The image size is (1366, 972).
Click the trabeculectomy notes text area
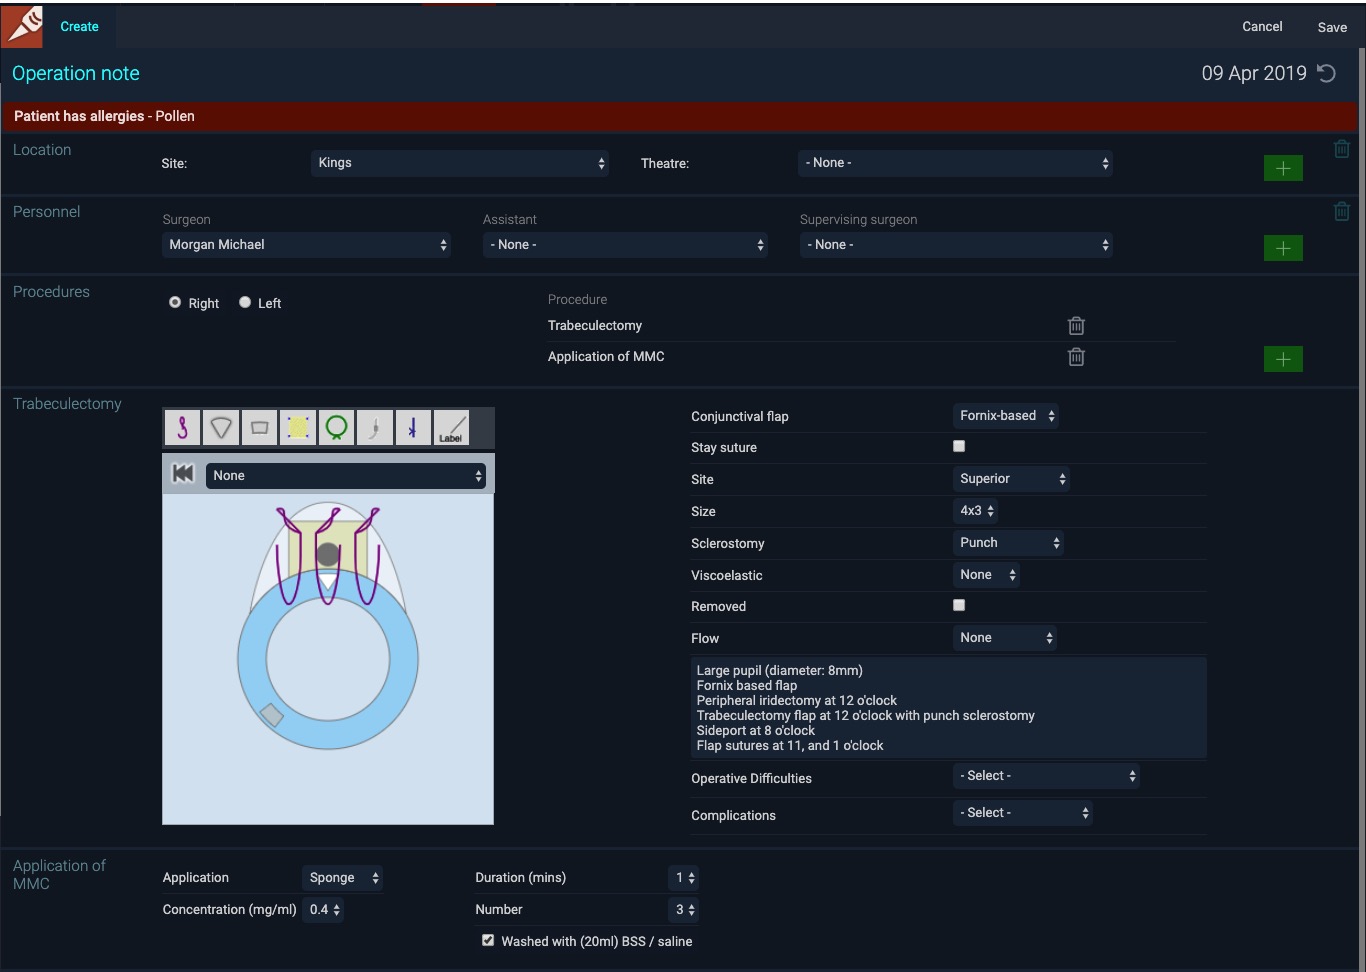pyautogui.click(x=947, y=708)
